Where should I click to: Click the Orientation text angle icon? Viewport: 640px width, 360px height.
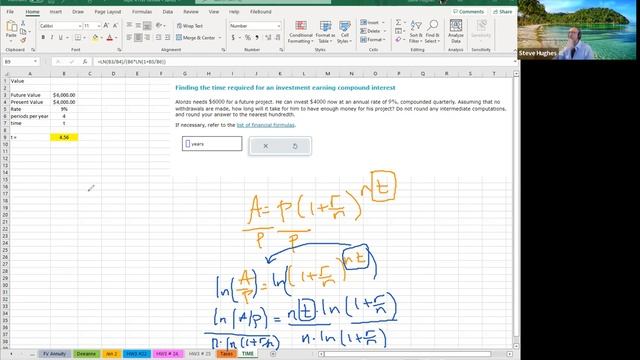pos(159,25)
